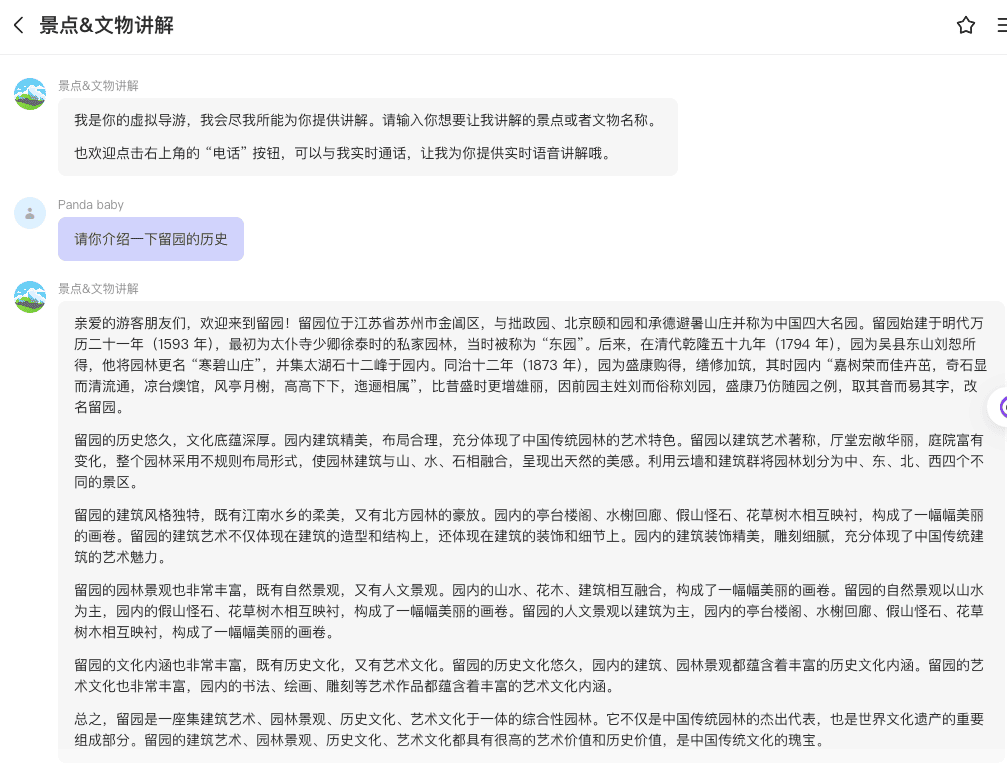1007x773 pixels.
Task: Click the paragraph starting 留园的历史悠久
Action: pos(530,460)
